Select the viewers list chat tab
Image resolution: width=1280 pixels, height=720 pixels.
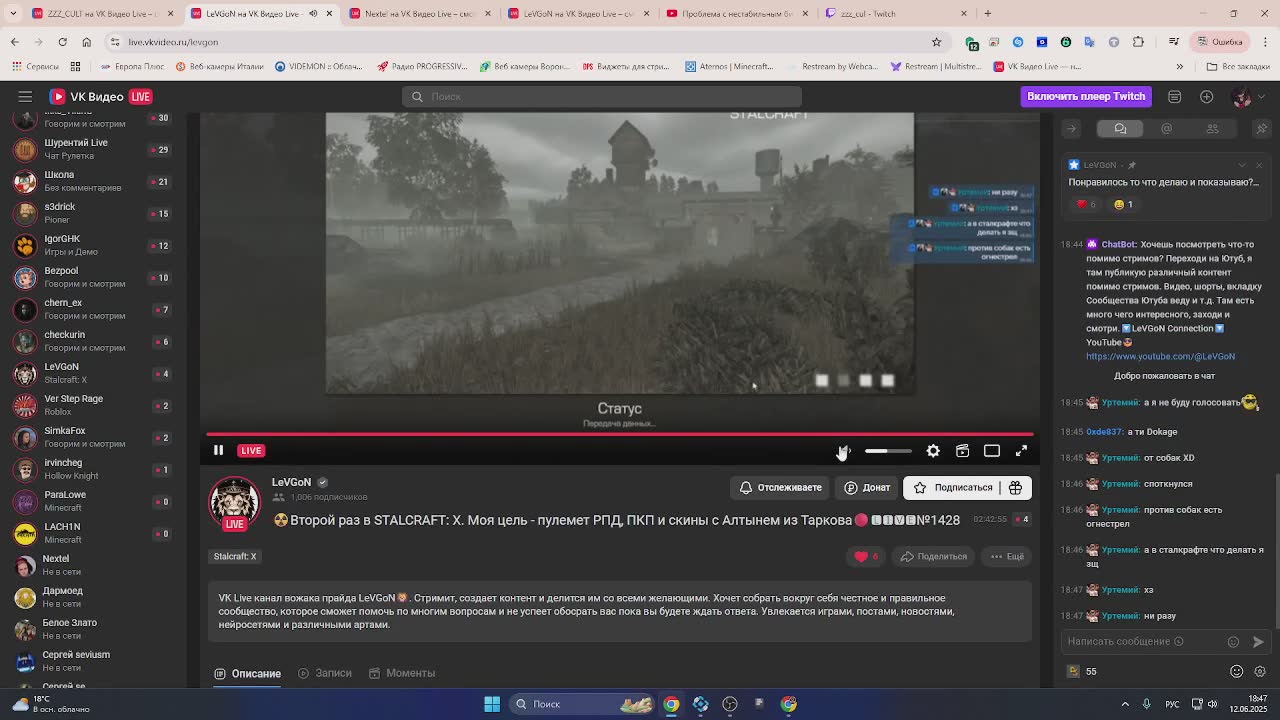(1212, 128)
